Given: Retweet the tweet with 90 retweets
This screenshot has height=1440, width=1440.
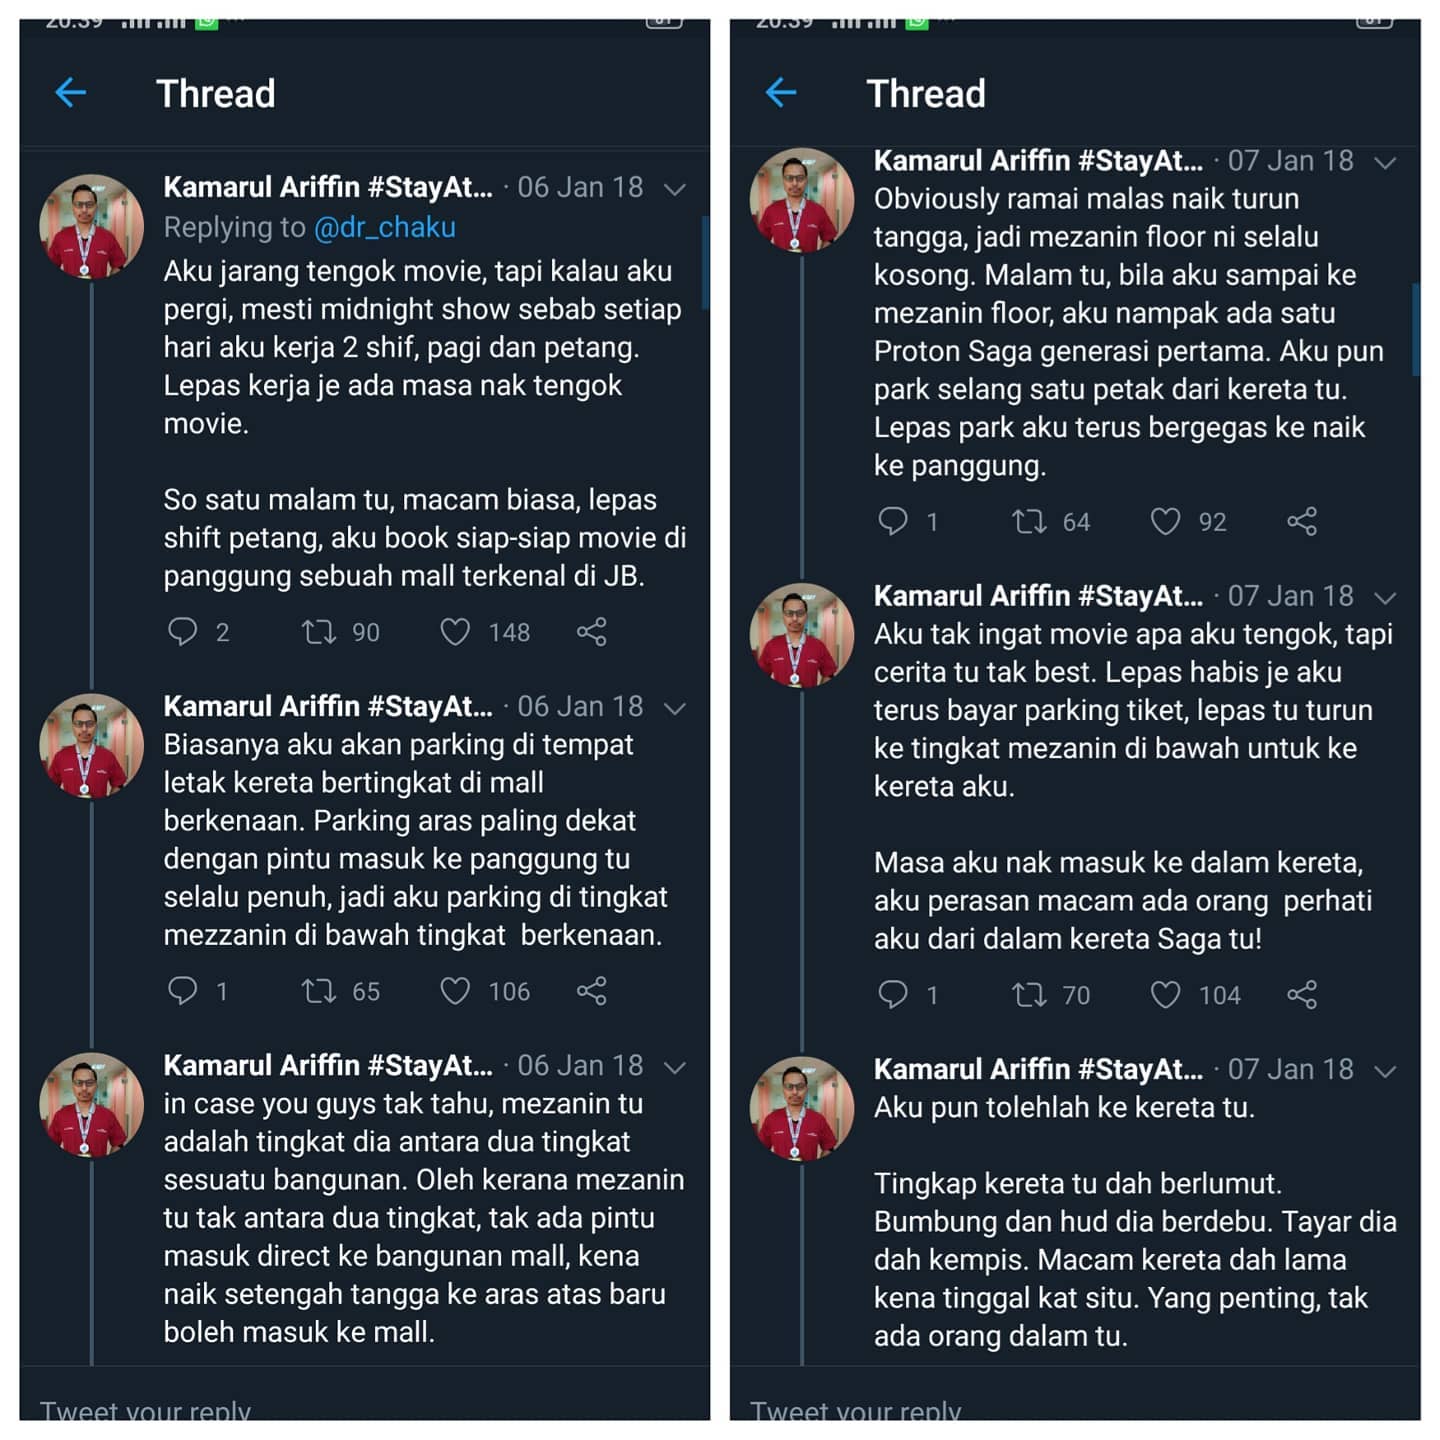Looking at the screenshot, I should pyautogui.click(x=319, y=632).
